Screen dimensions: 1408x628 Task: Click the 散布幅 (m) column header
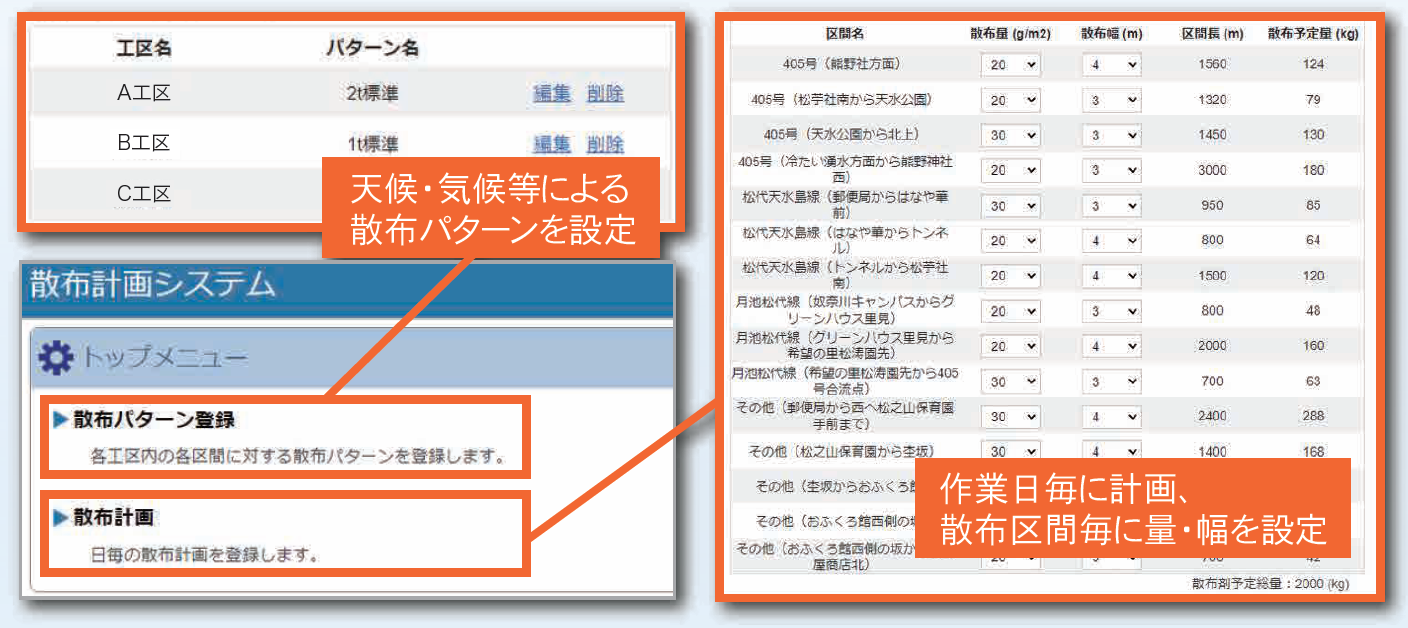coord(1111,34)
